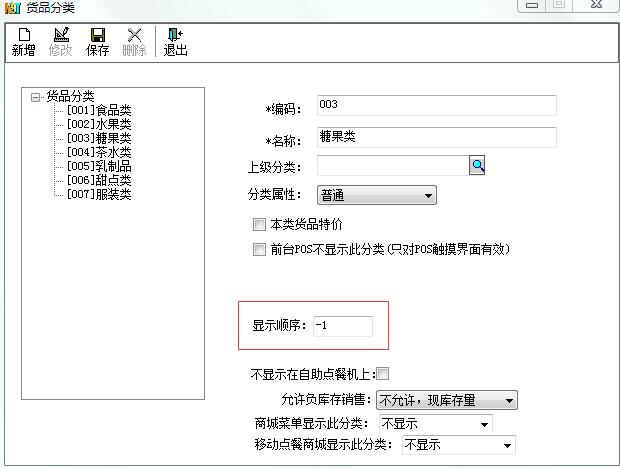Viewport: 620px width, 468px height.
Task: Open the 商城菜单显示此分类 dropdown
Action: [x=435, y=424]
